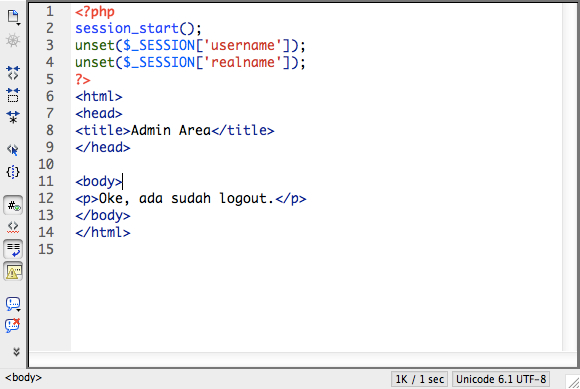
Task: Click line number 10 in the gutter
Action: coord(46,164)
